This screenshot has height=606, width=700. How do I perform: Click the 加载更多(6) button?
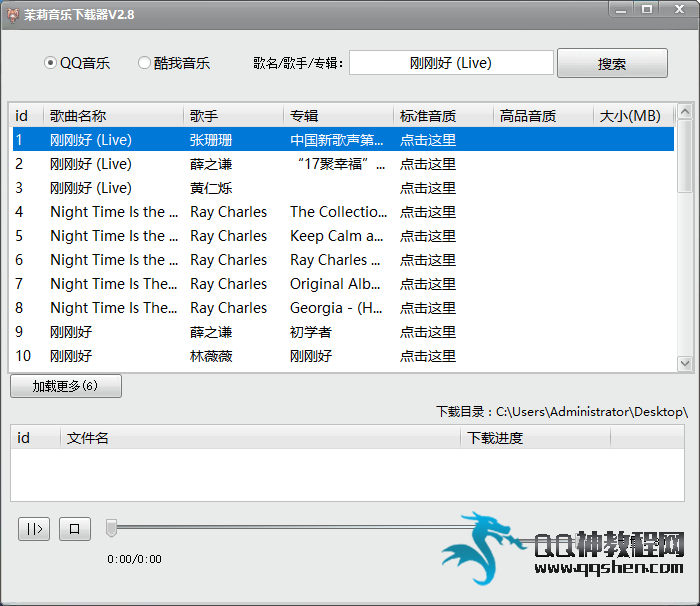click(66, 386)
